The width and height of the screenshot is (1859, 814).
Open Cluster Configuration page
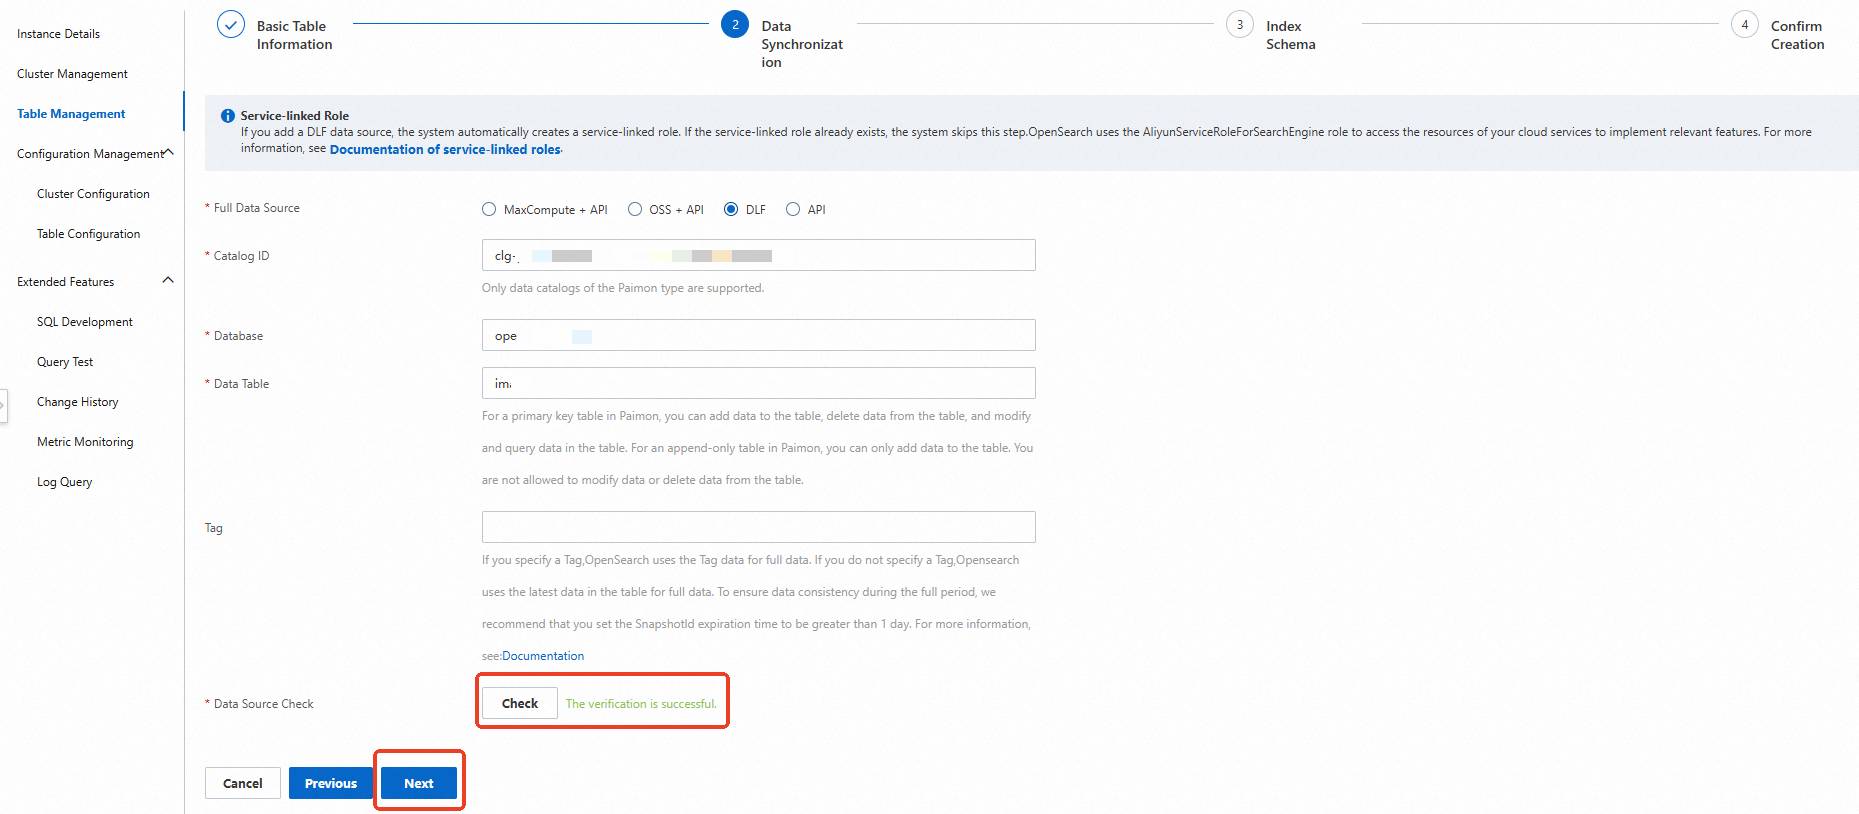[93, 194]
